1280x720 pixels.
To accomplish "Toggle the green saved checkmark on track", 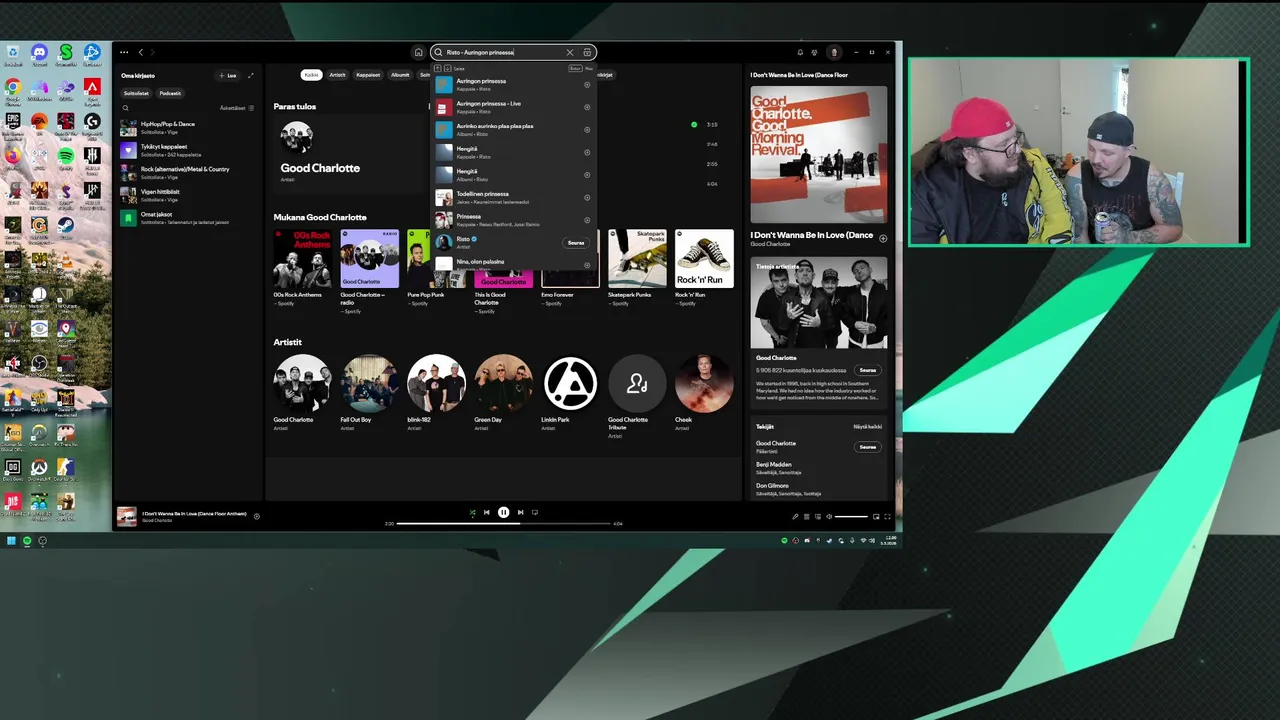I will pyautogui.click(x=694, y=125).
